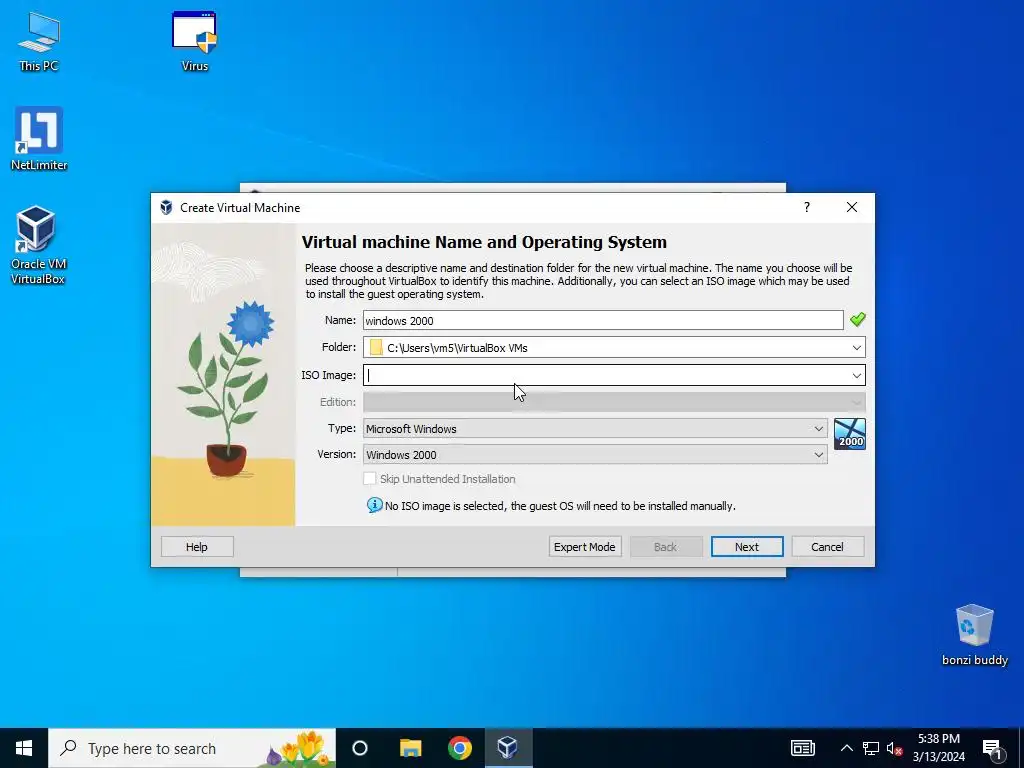Click the Windows 2000 OS type icon
This screenshot has height=768, width=1024.
[850, 434]
